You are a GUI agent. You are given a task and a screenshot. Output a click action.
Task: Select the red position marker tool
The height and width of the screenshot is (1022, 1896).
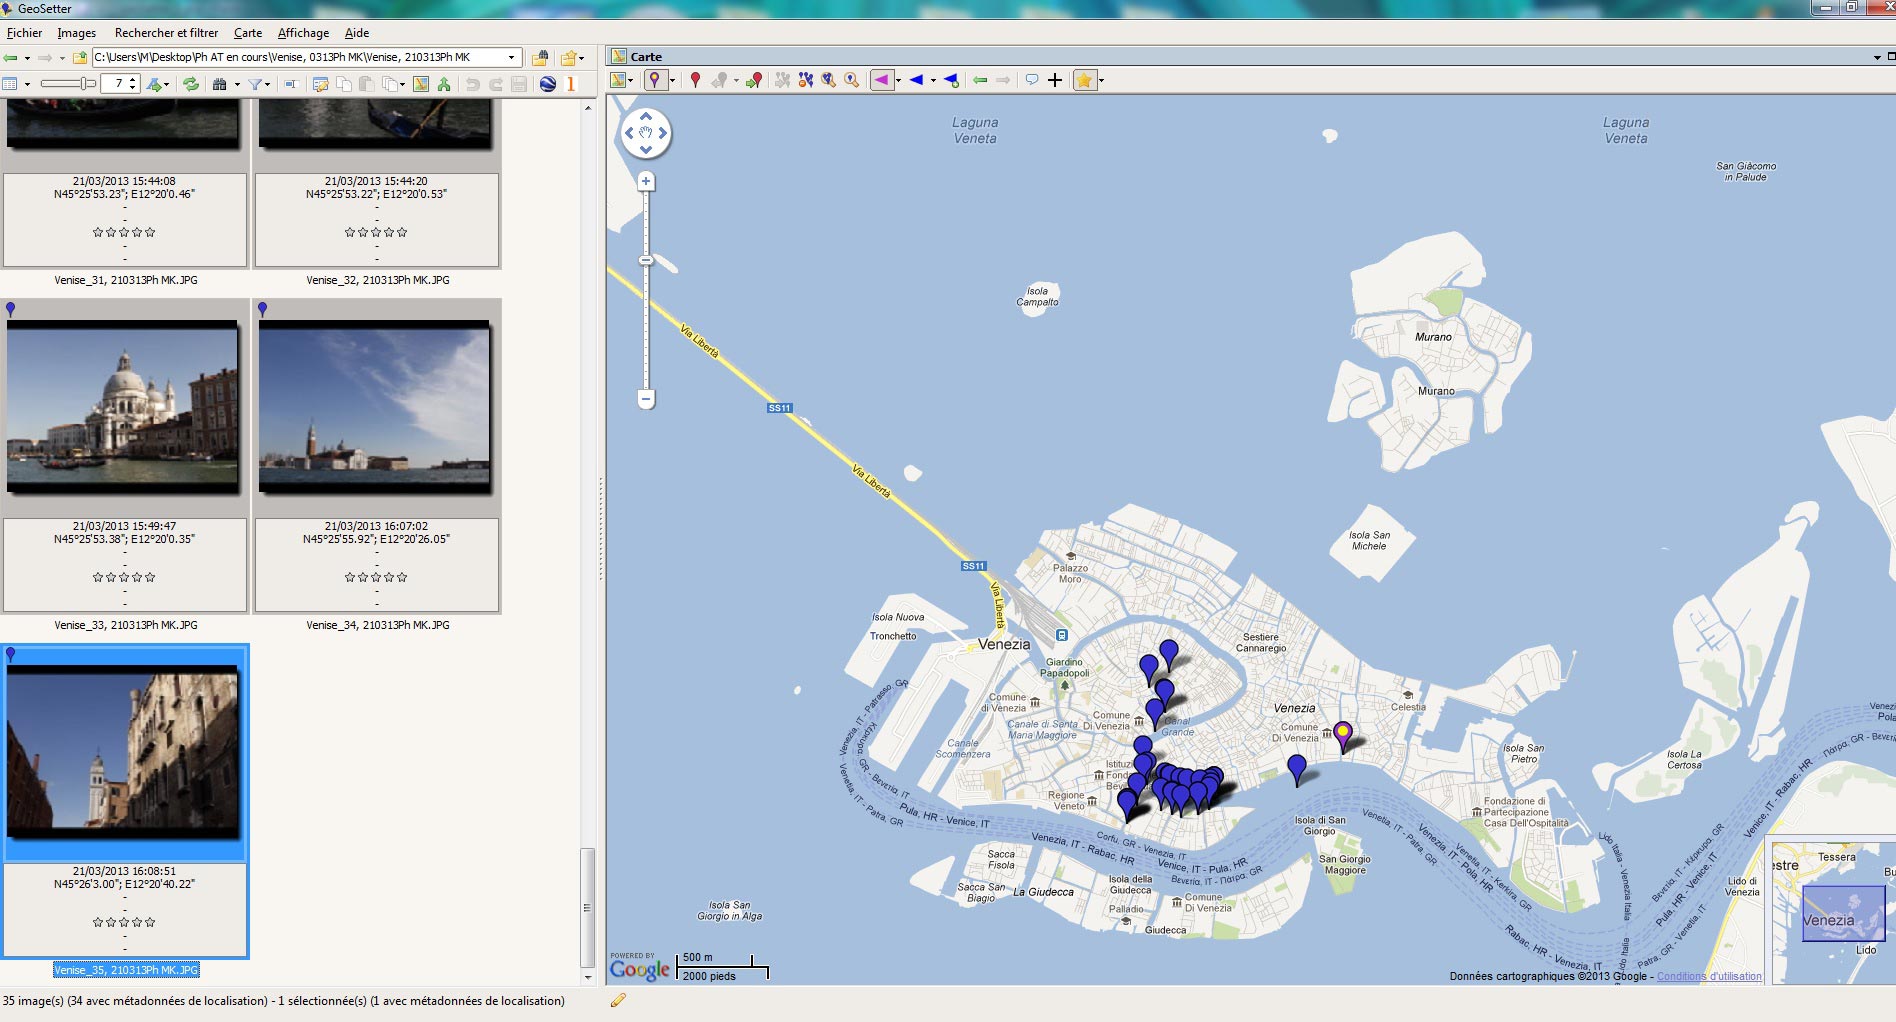(697, 80)
